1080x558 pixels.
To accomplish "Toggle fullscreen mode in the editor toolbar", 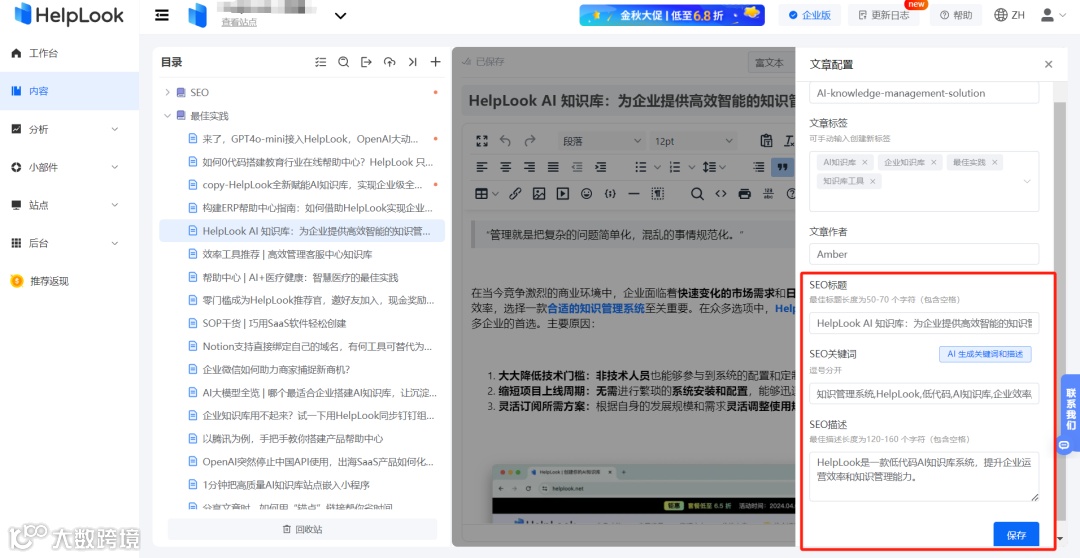I will point(482,141).
